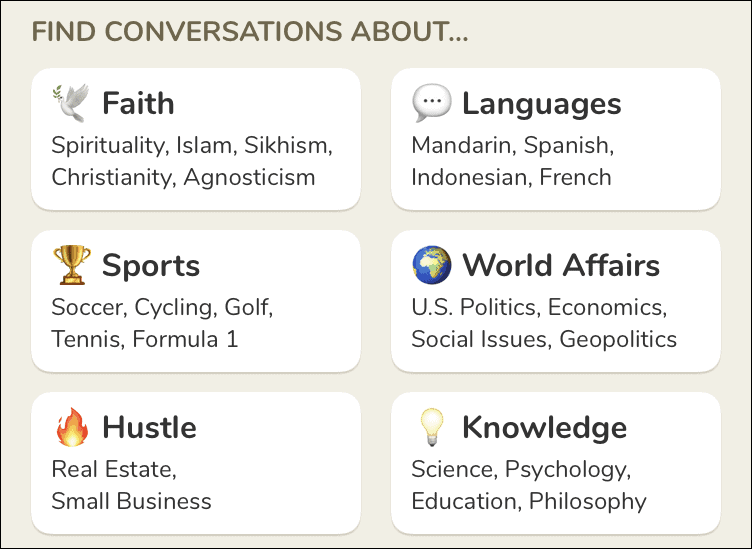752x549 pixels.
Task: Select Mandarin, Spanish subtopics line
Action: coord(513,145)
